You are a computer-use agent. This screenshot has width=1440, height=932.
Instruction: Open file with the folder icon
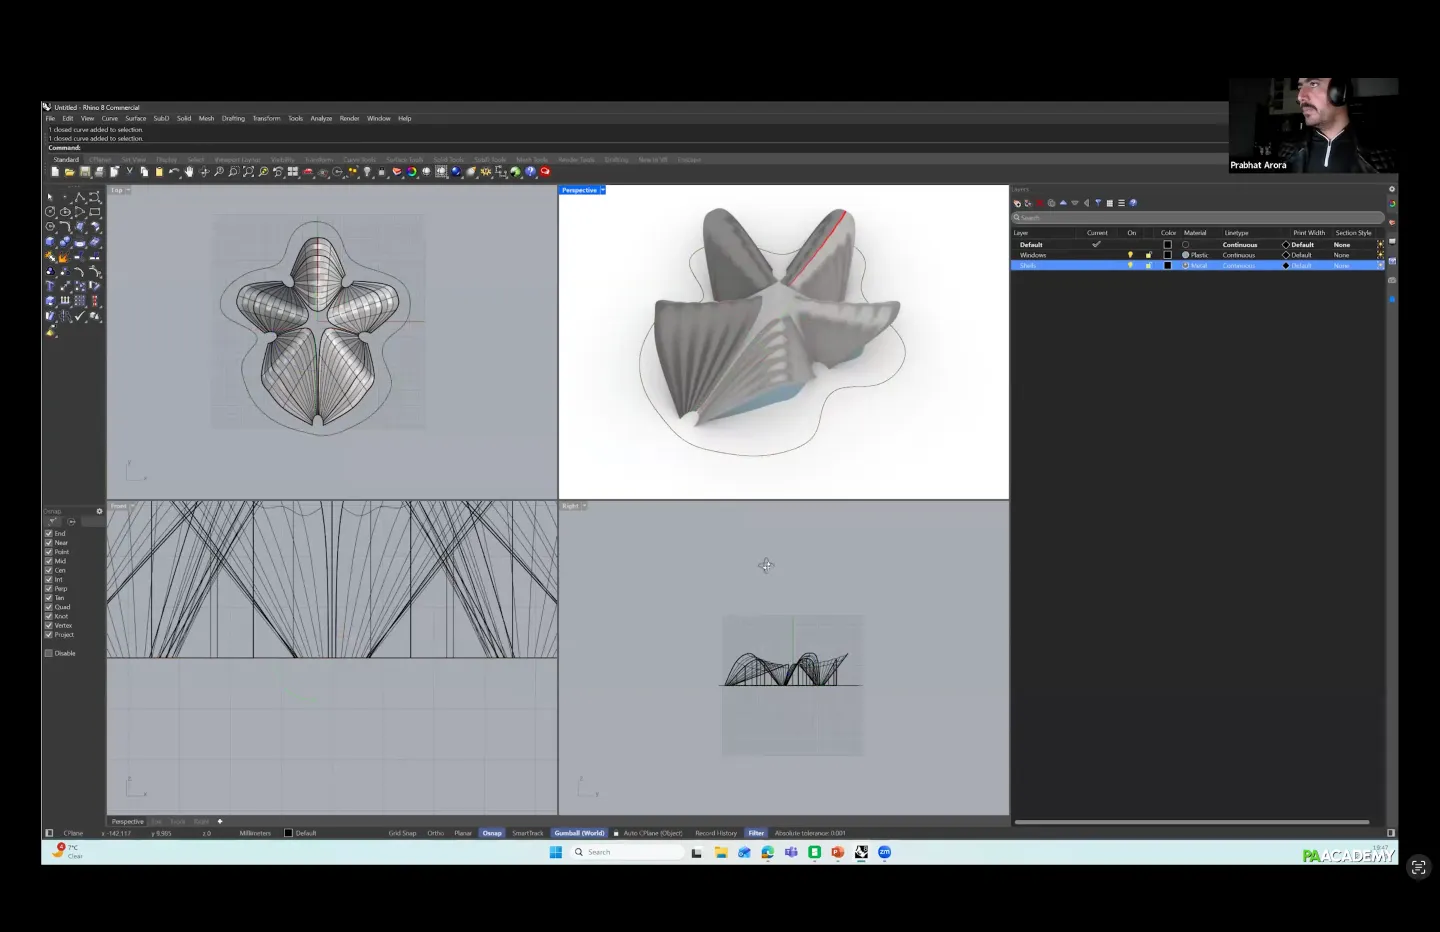coord(69,172)
